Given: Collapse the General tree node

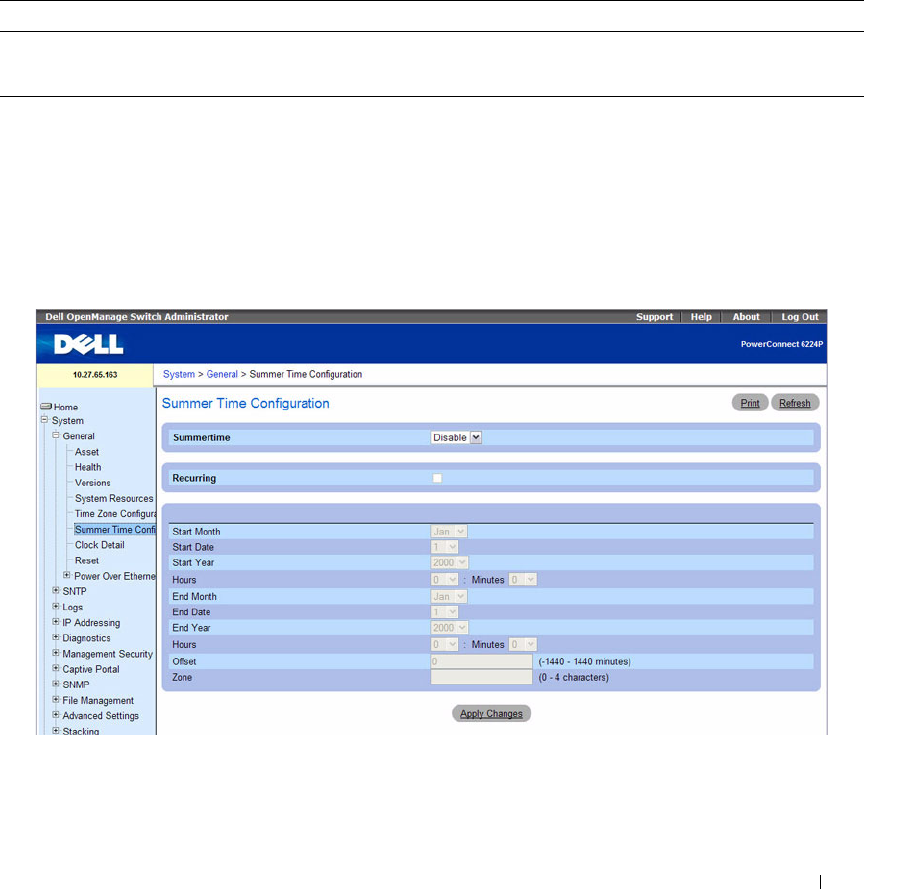Looking at the screenshot, I should tap(56, 435).
